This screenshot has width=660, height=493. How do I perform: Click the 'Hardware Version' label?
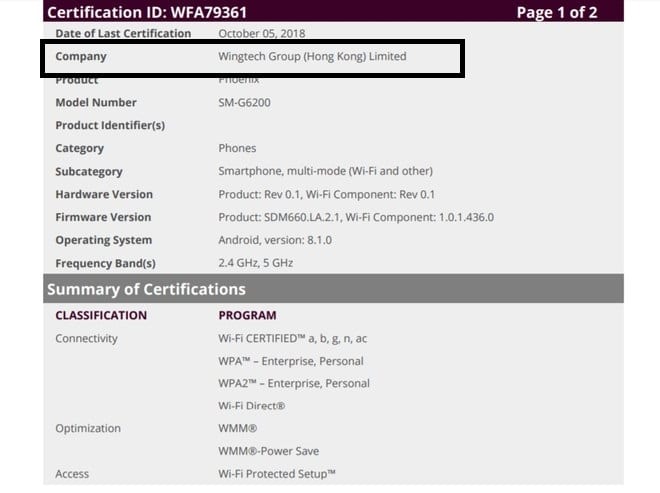coord(104,194)
